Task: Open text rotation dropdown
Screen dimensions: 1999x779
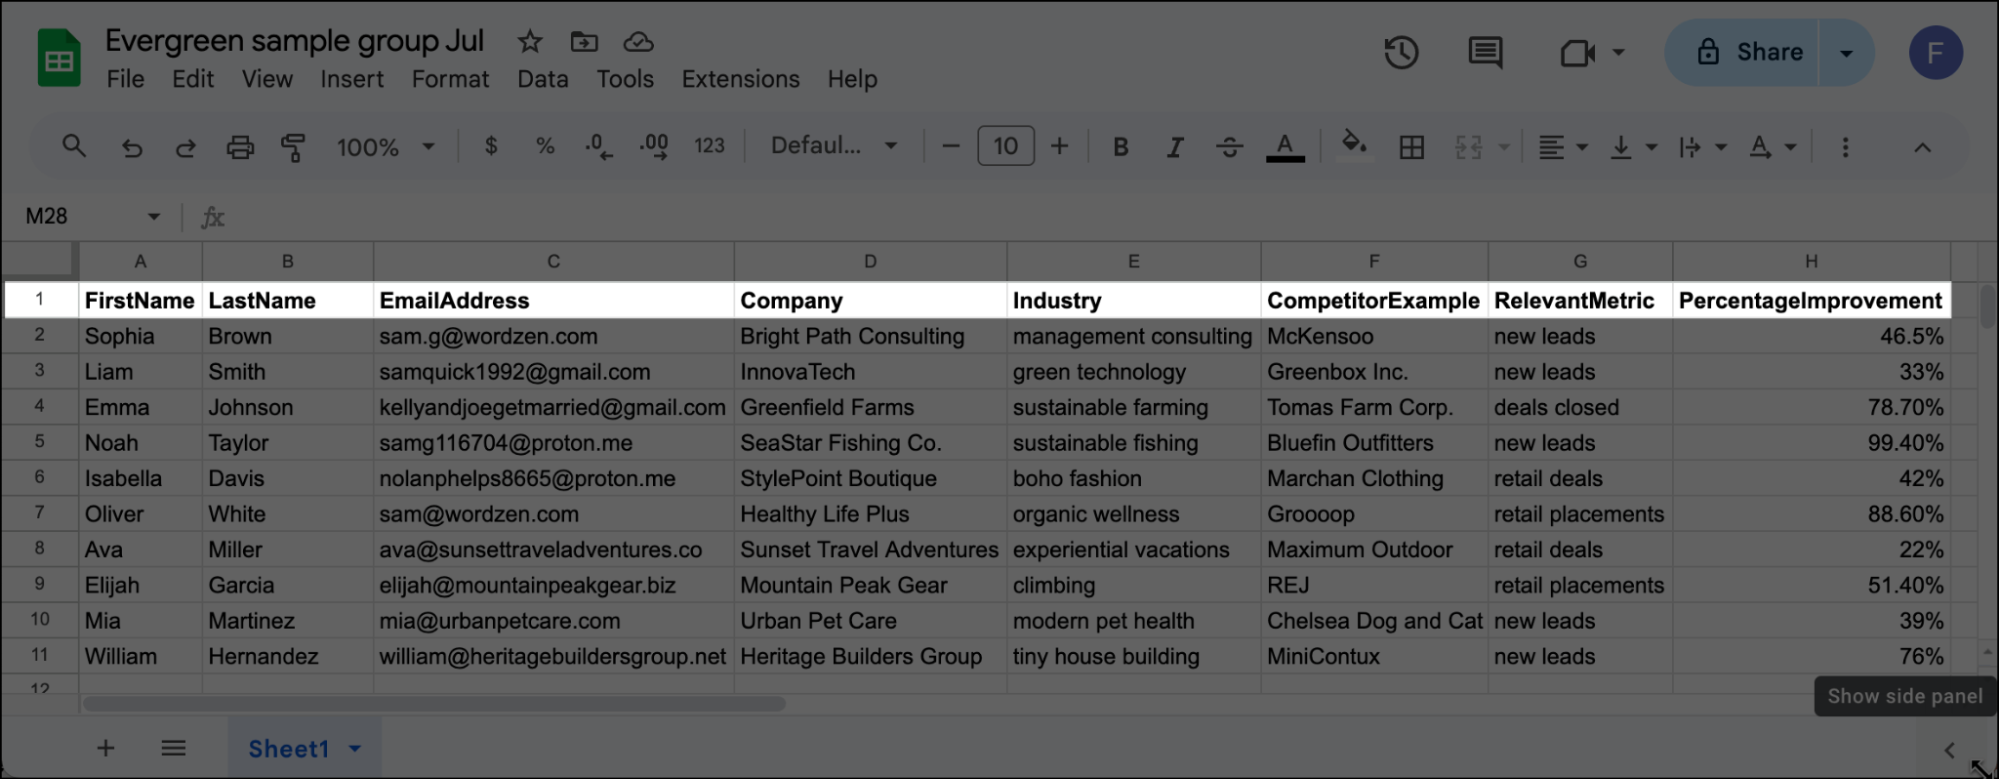Action: tap(1772, 147)
